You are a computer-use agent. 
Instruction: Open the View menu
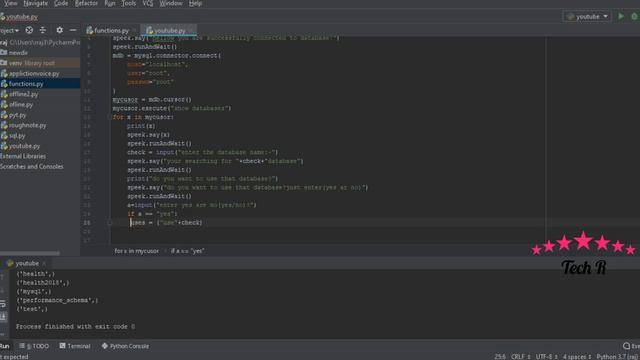(x=10, y=3)
